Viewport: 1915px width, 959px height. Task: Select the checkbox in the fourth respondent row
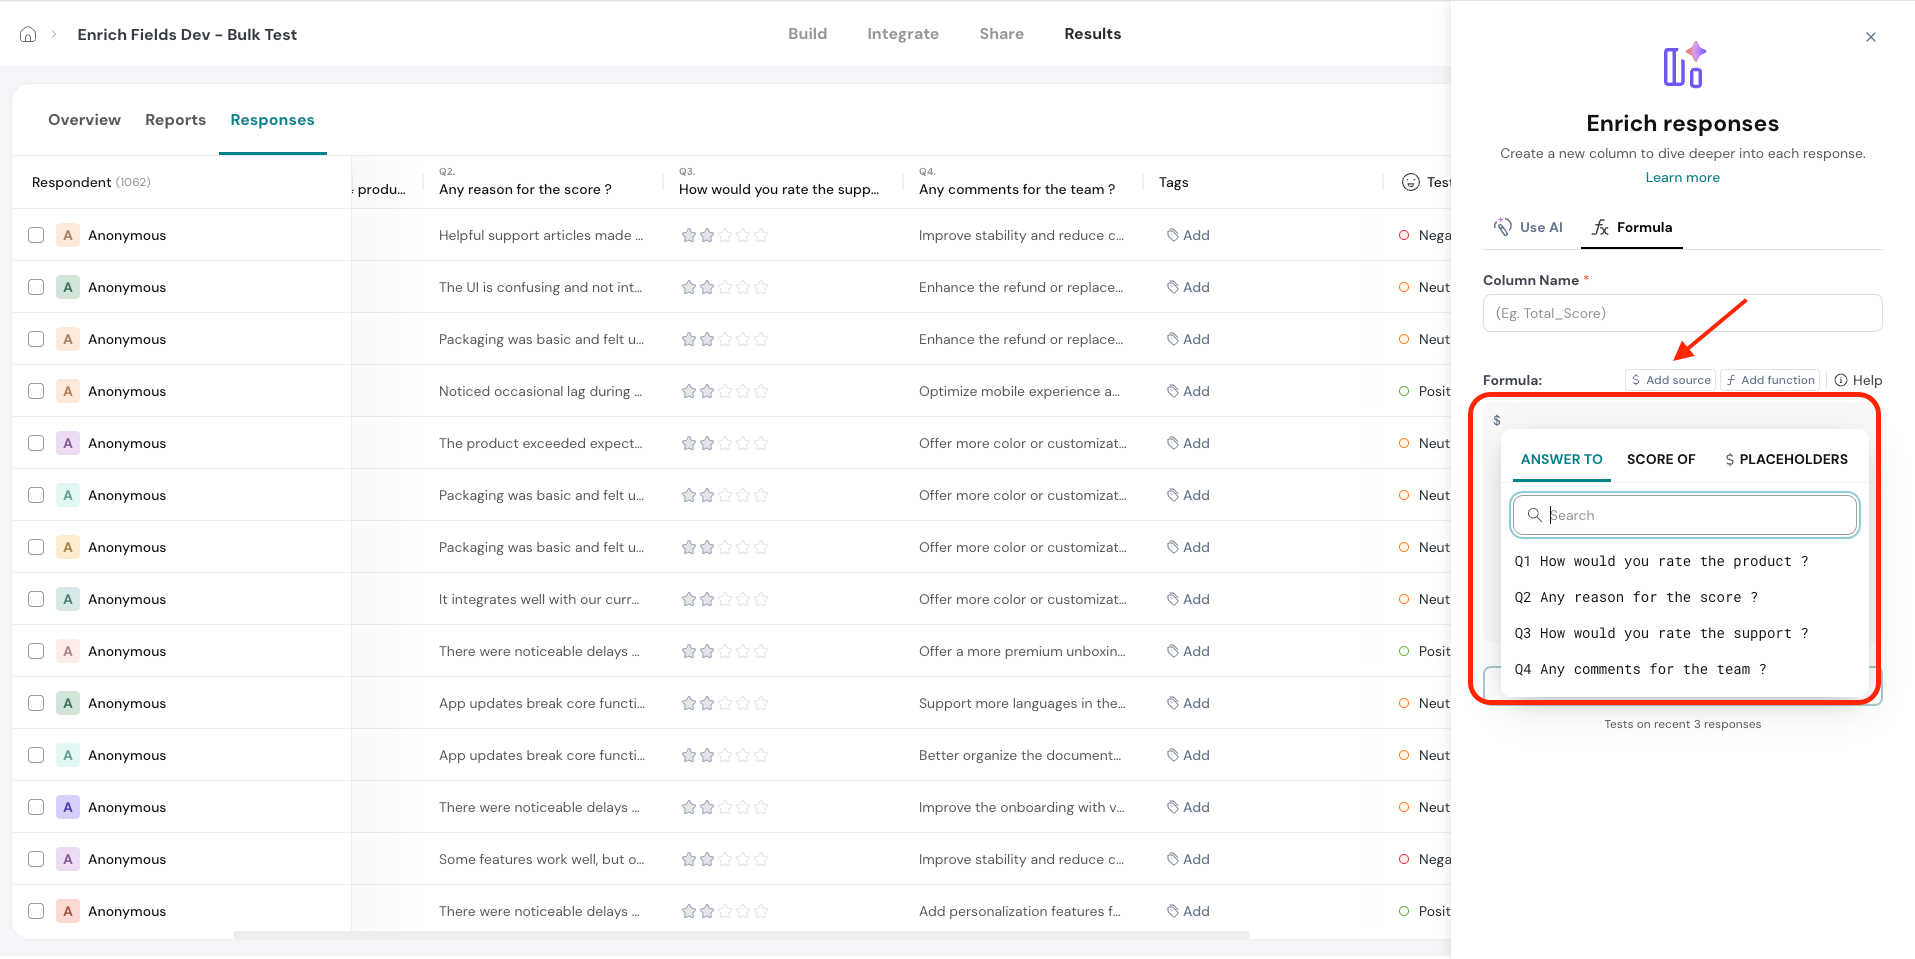point(36,391)
